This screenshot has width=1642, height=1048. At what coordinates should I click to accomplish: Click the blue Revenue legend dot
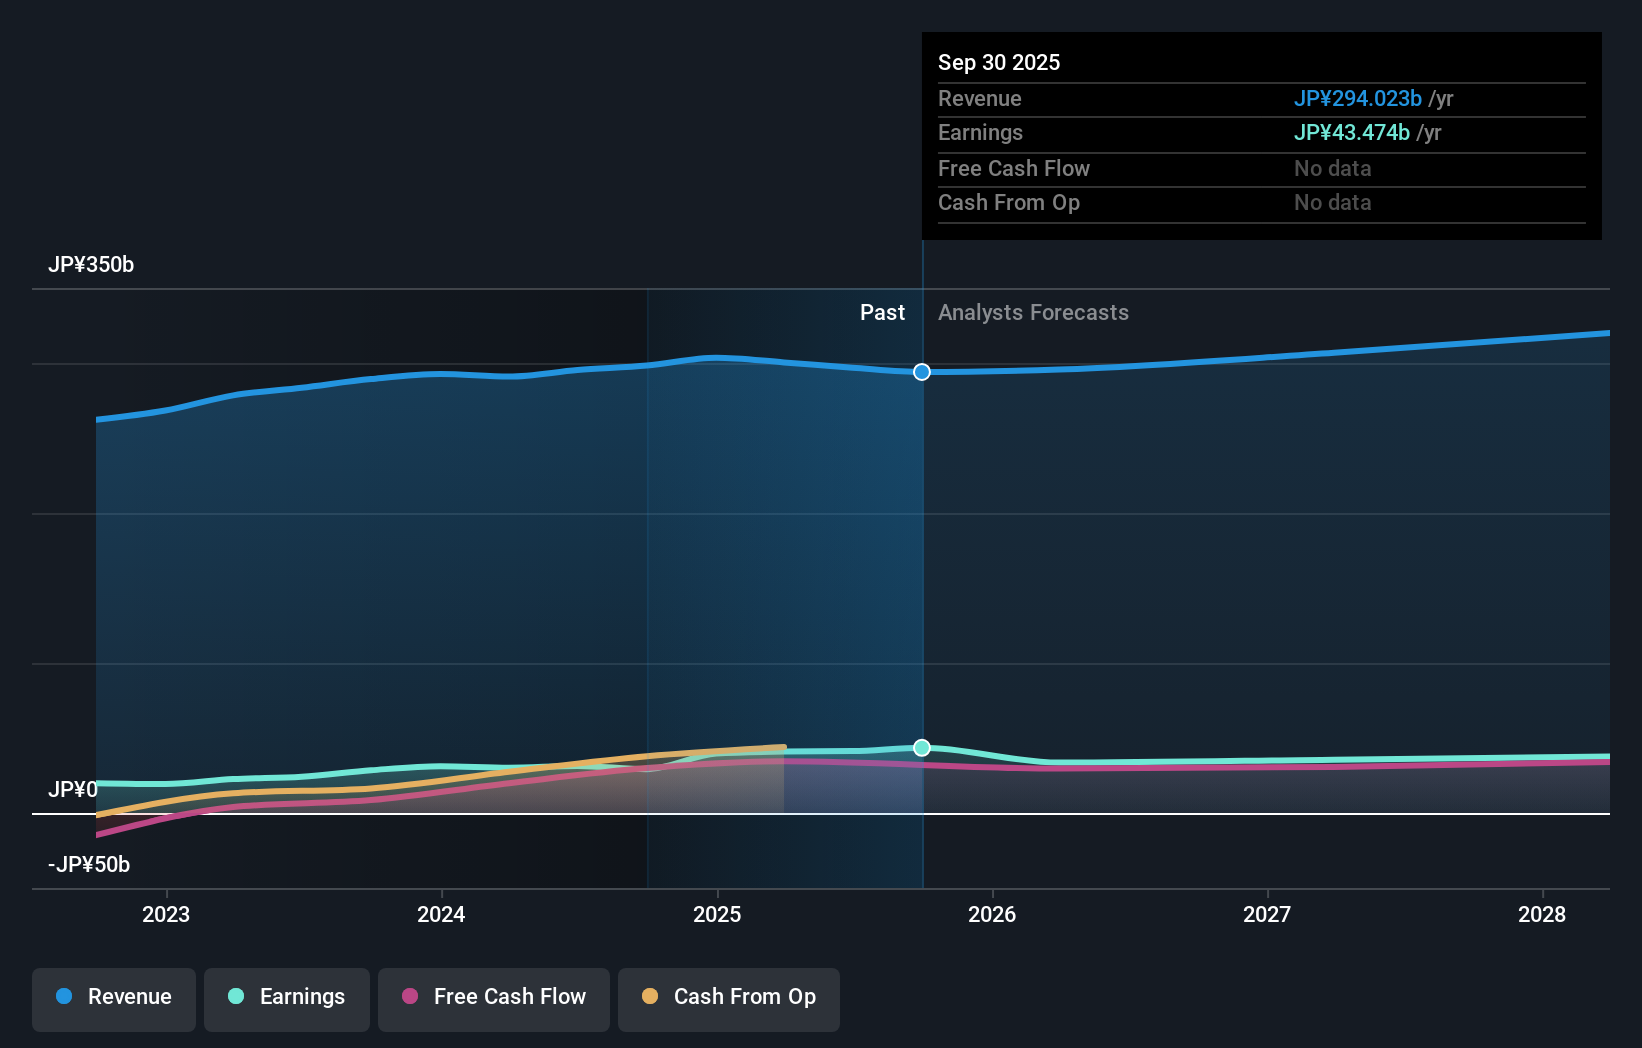coord(66,997)
